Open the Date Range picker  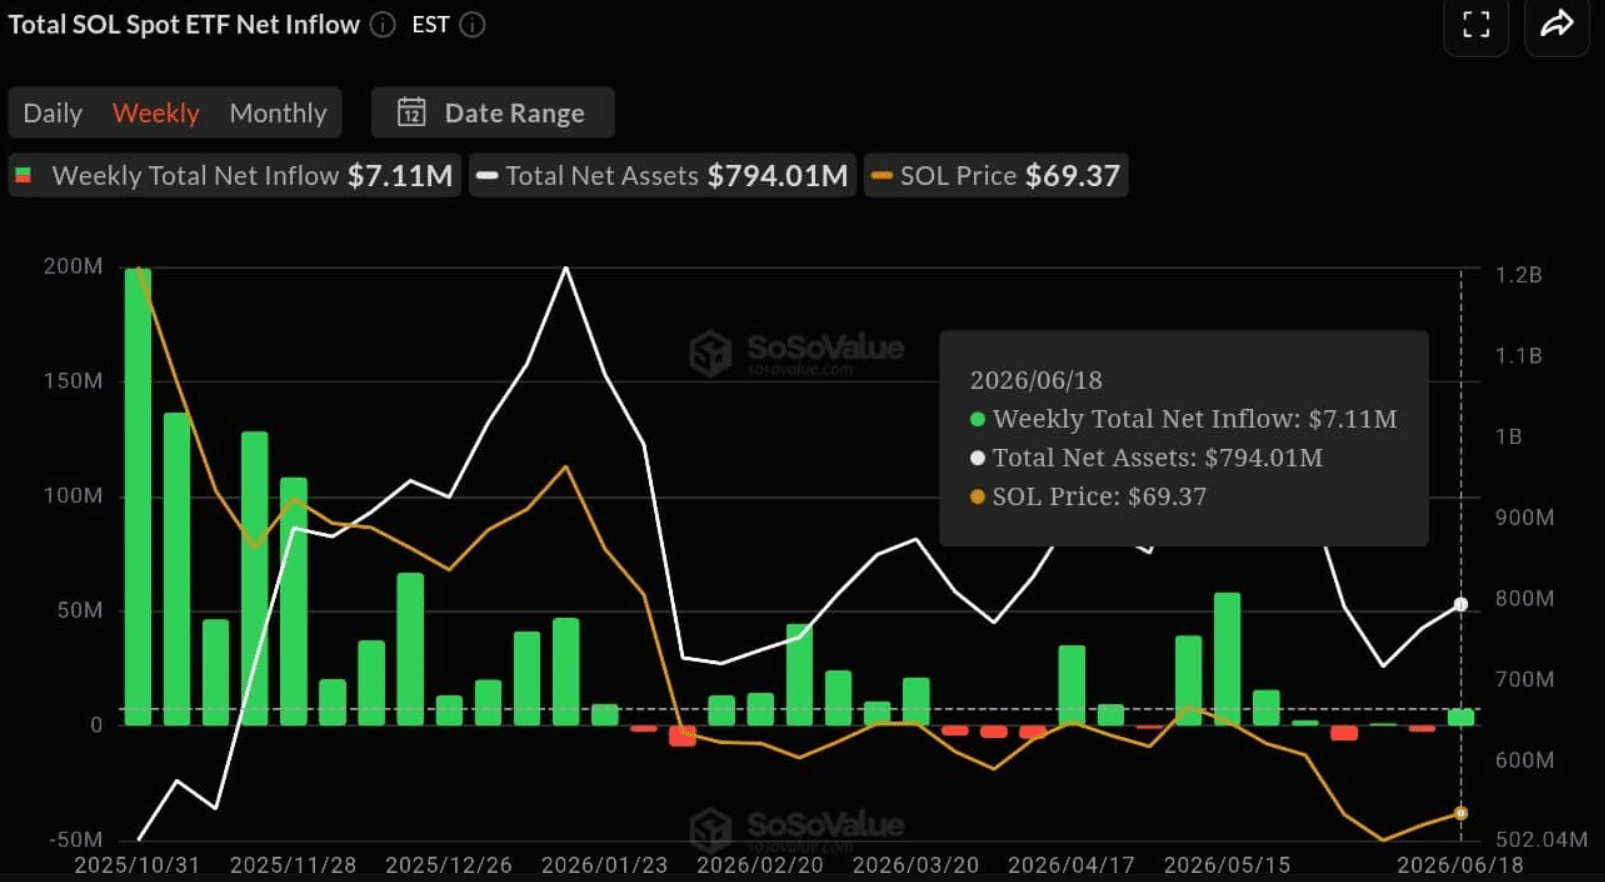pyautogui.click(x=492, y=112)
